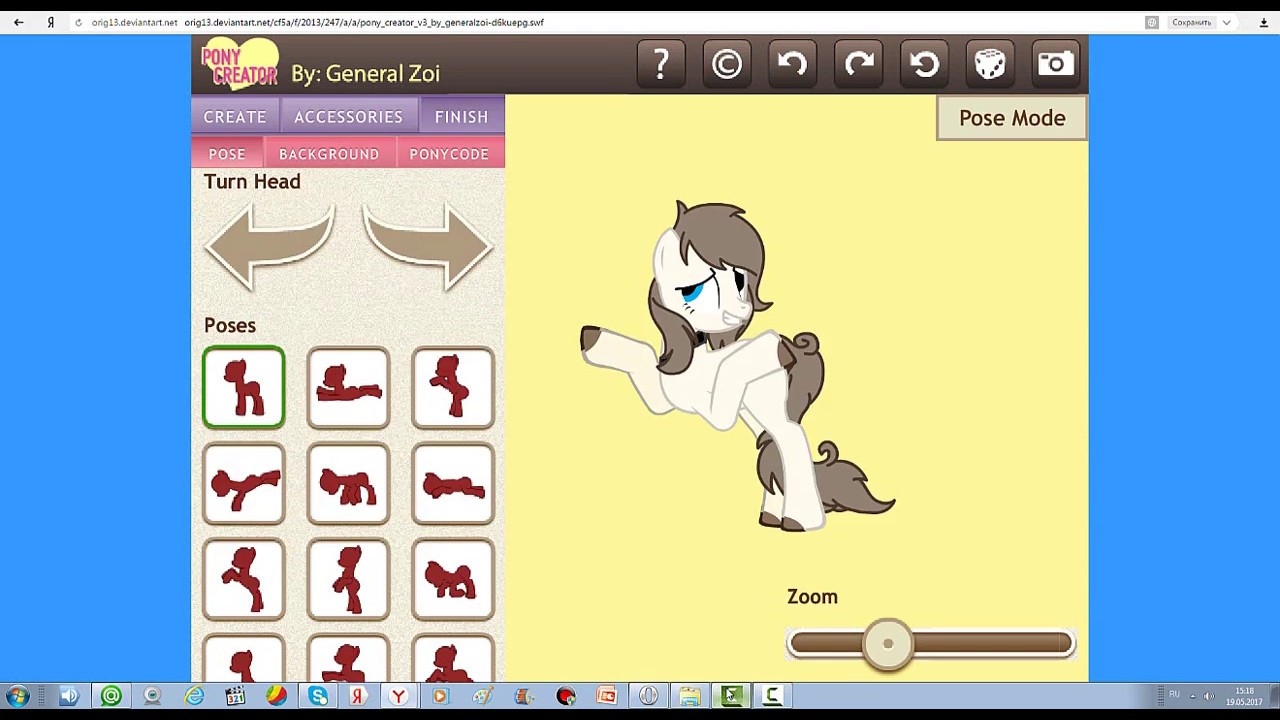Click the reset circular arrow icon
Image resolution: width=1280 pixels, height=720 pixels.
tap(924, 65)
